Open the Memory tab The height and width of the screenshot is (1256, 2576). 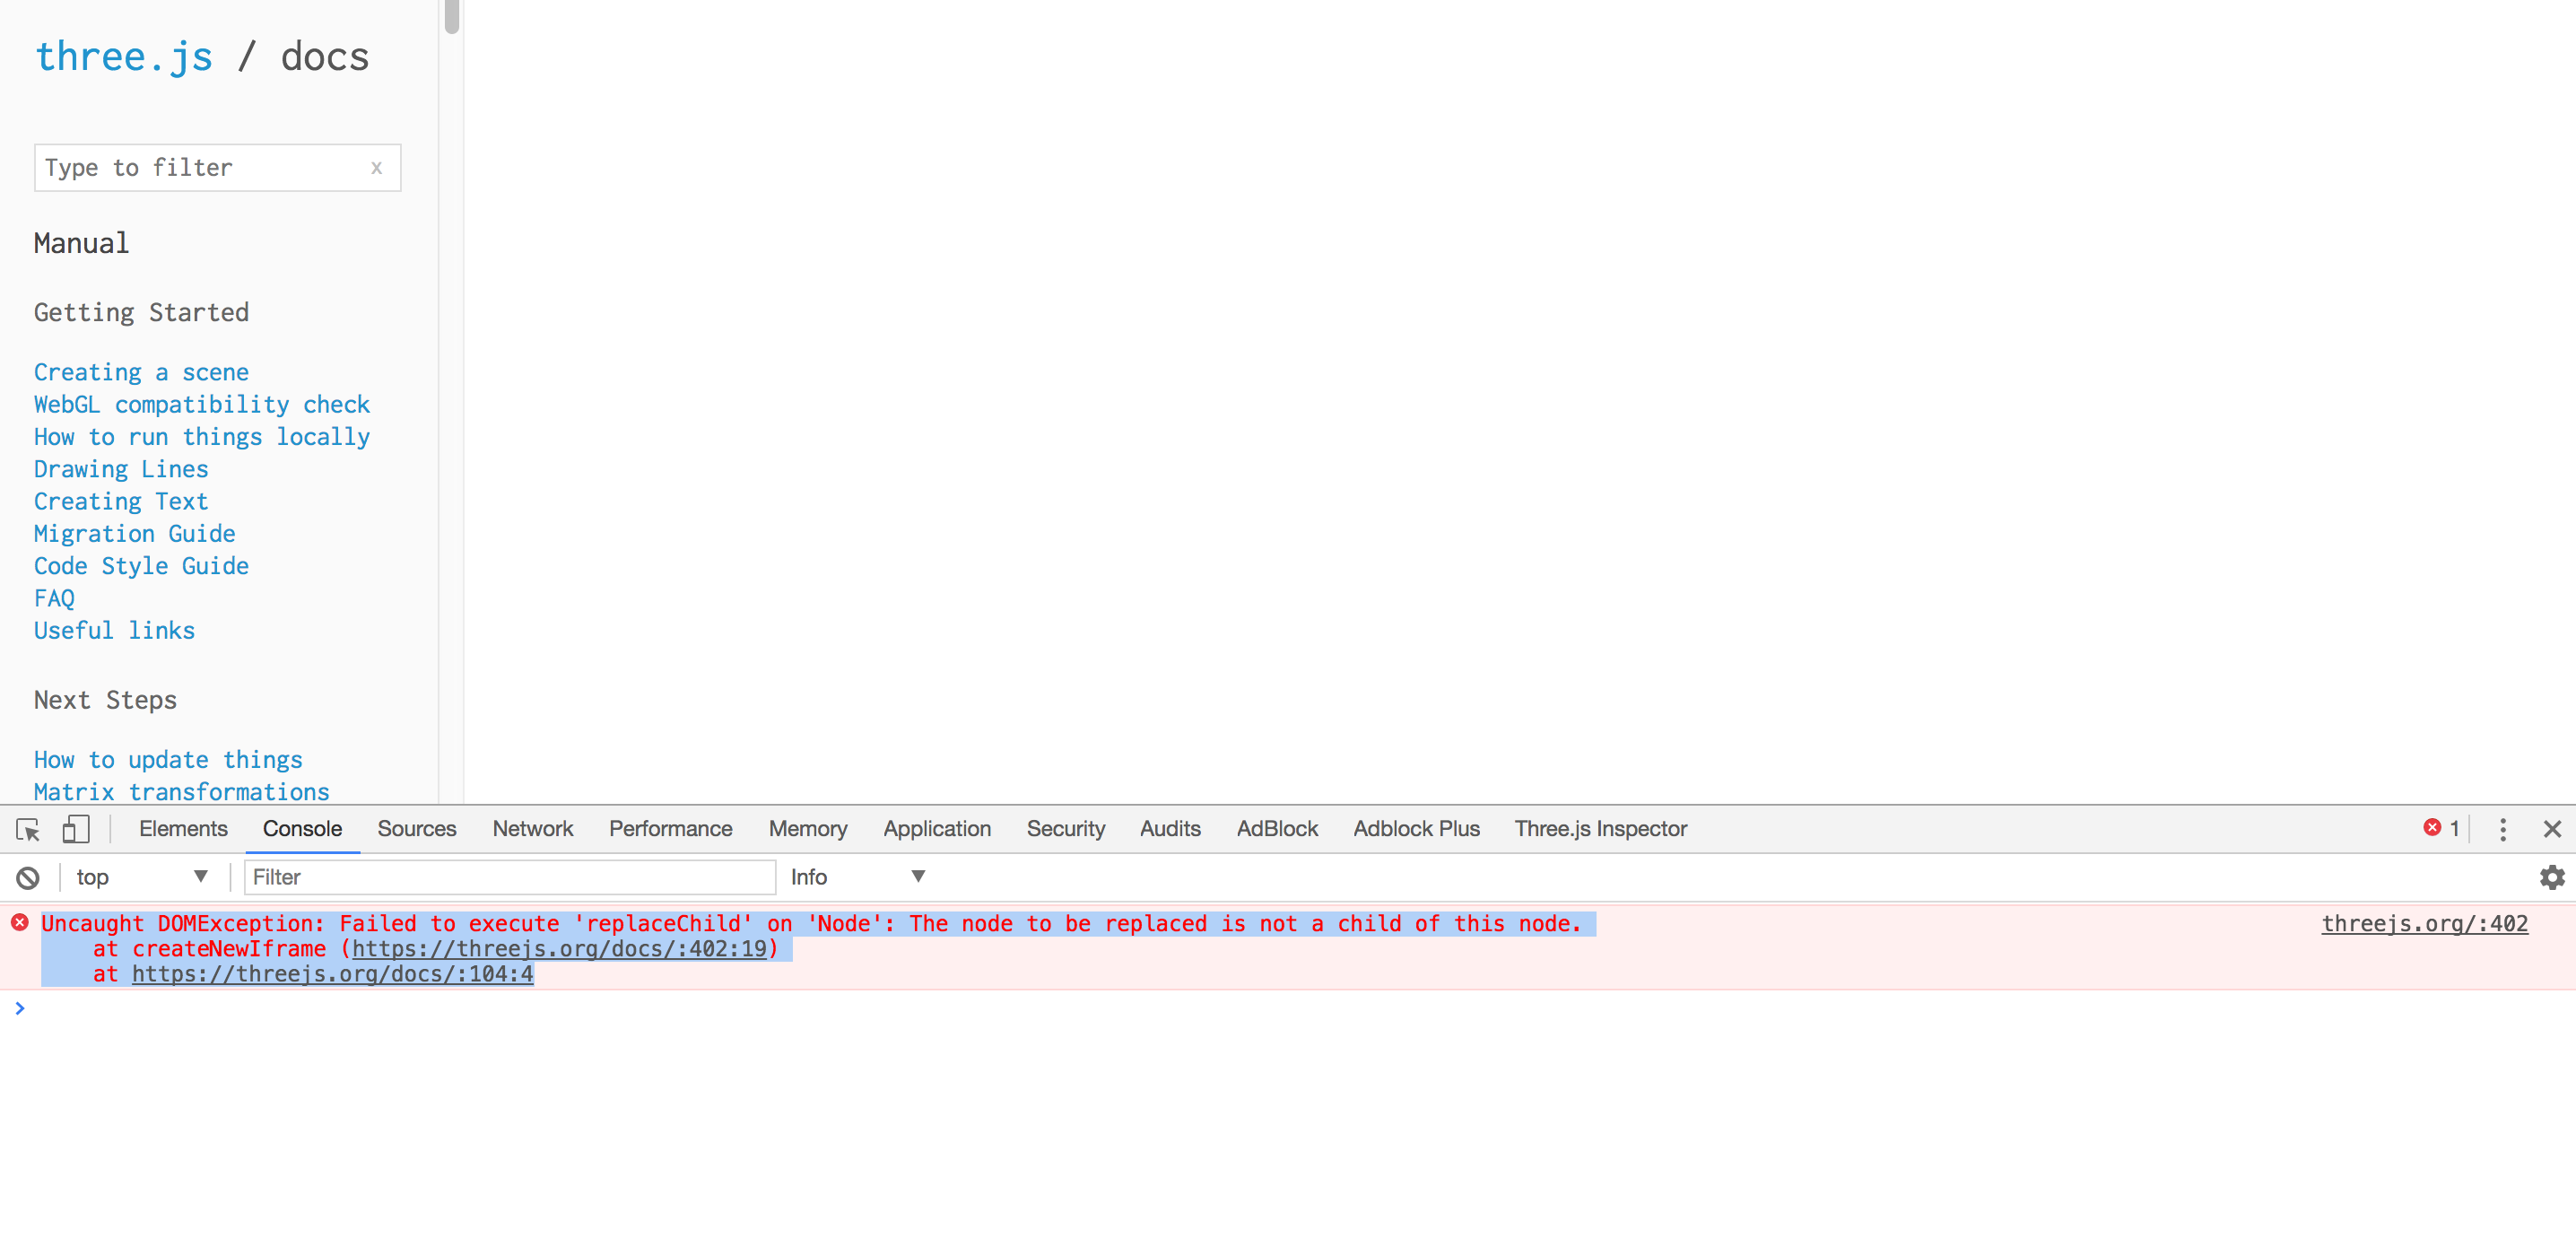[807, 829]
